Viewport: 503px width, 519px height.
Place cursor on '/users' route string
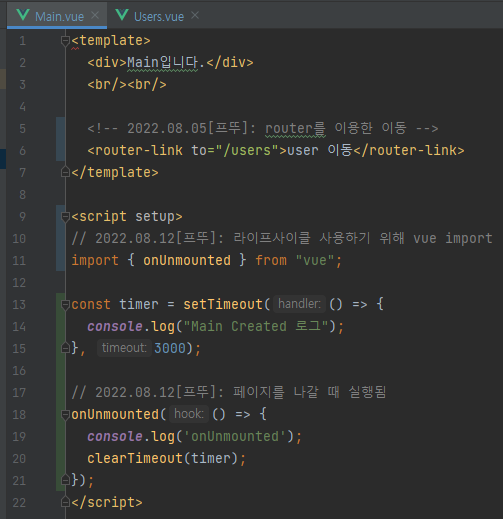click(x=247, y=150)
